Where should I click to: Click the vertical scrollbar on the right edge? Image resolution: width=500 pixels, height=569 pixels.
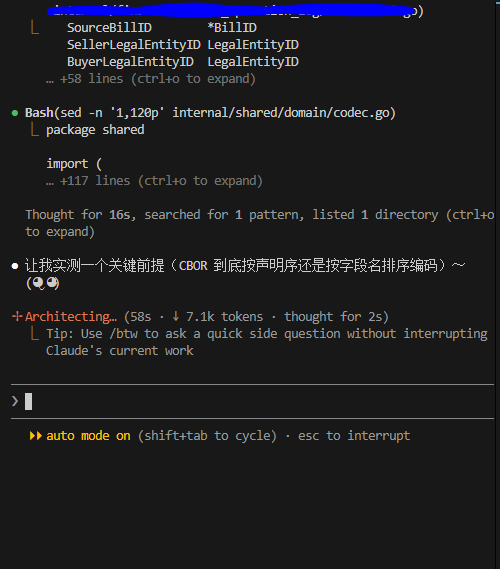tap(497, 284)
